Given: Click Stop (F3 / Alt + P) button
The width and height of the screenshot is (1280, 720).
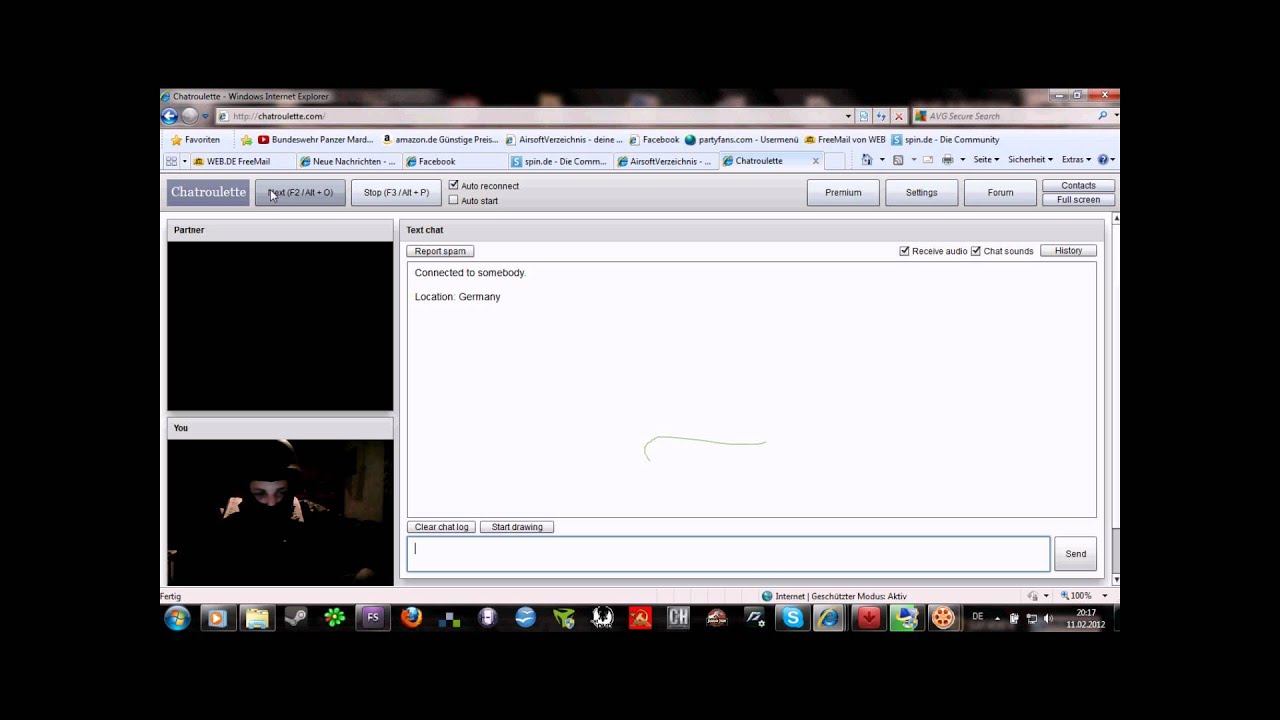Looking at the screenshot, I should 396,192.
